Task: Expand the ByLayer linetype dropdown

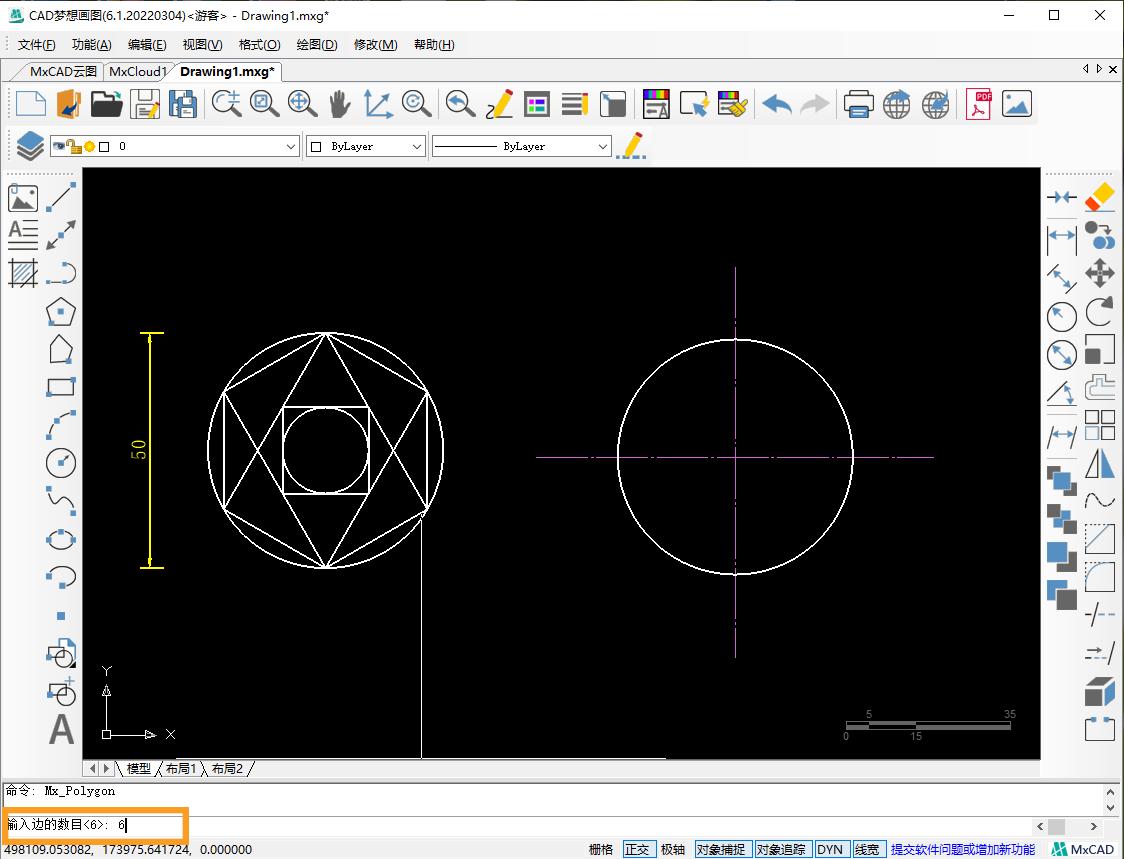Action: [602, 146]
